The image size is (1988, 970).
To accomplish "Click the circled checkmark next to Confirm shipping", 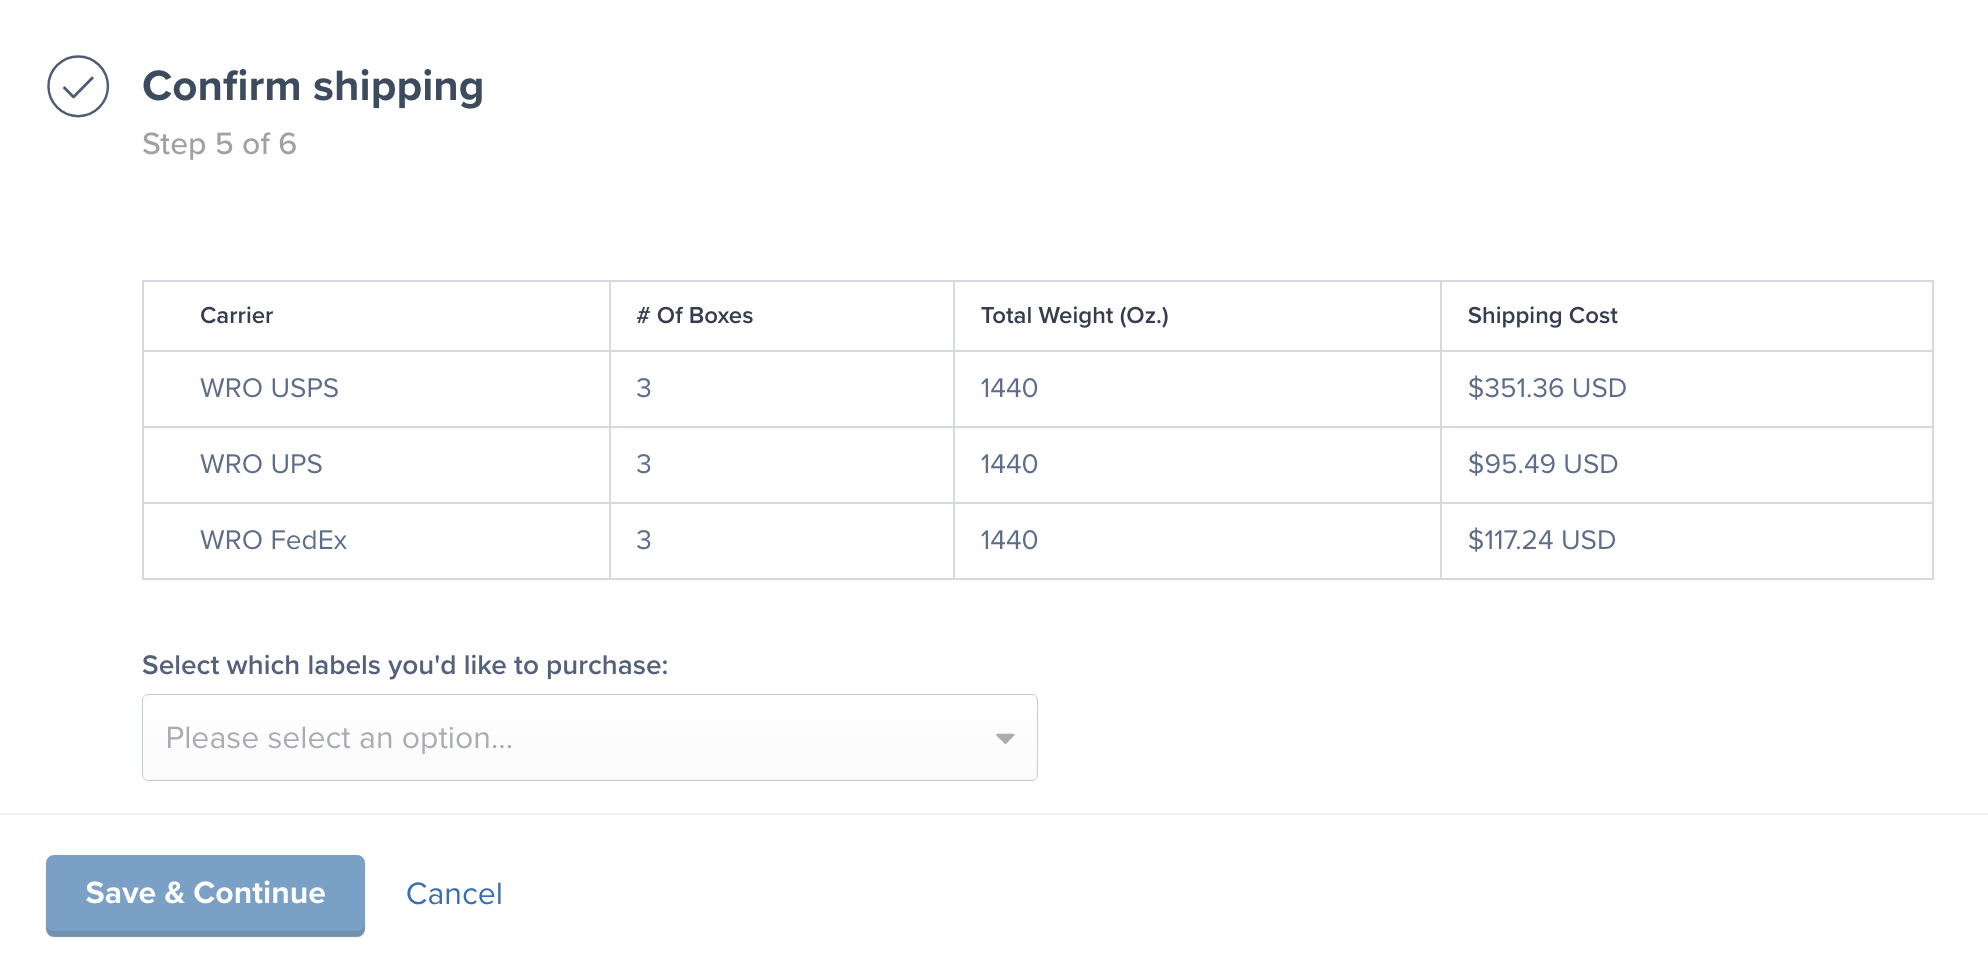I will coord(79,89).
